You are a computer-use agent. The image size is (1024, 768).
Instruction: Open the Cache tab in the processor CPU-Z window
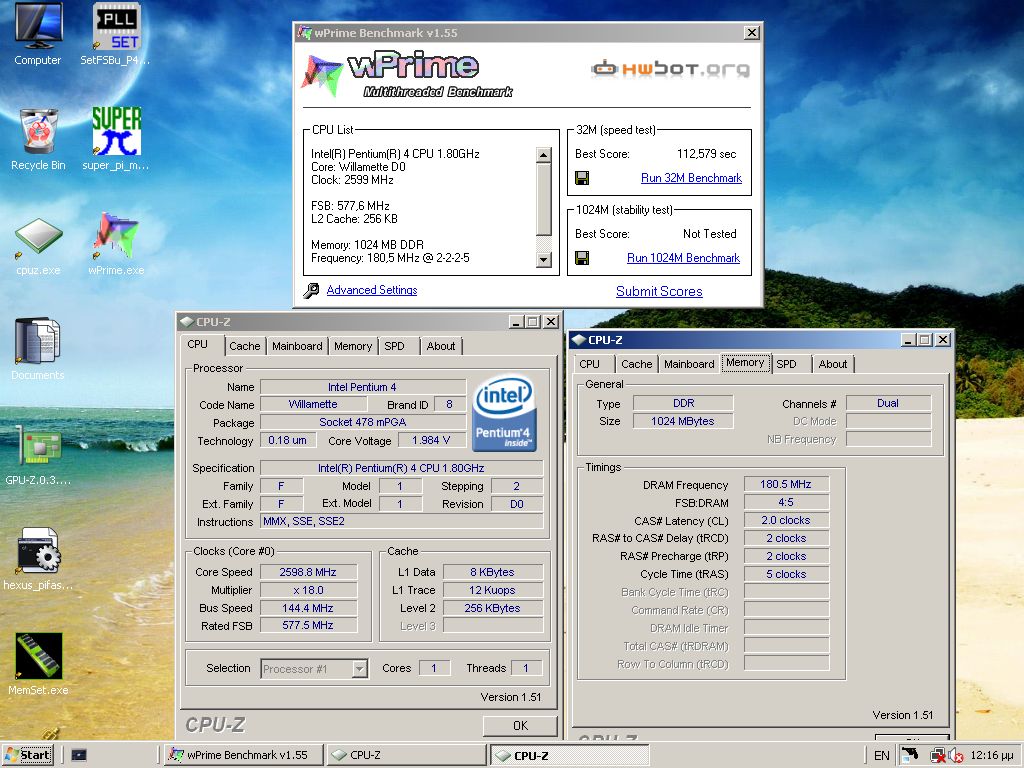[x=245, y=346]
